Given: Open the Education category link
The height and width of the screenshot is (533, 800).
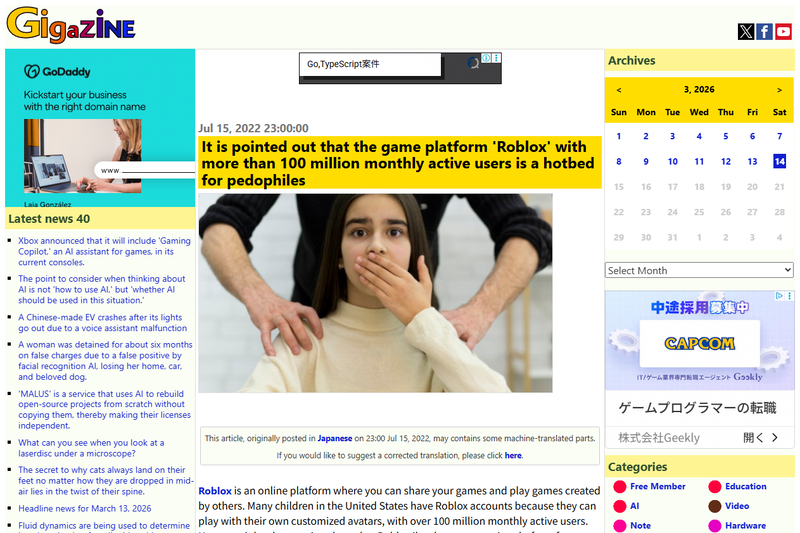Looking at the screenshot, I should 745,487.
